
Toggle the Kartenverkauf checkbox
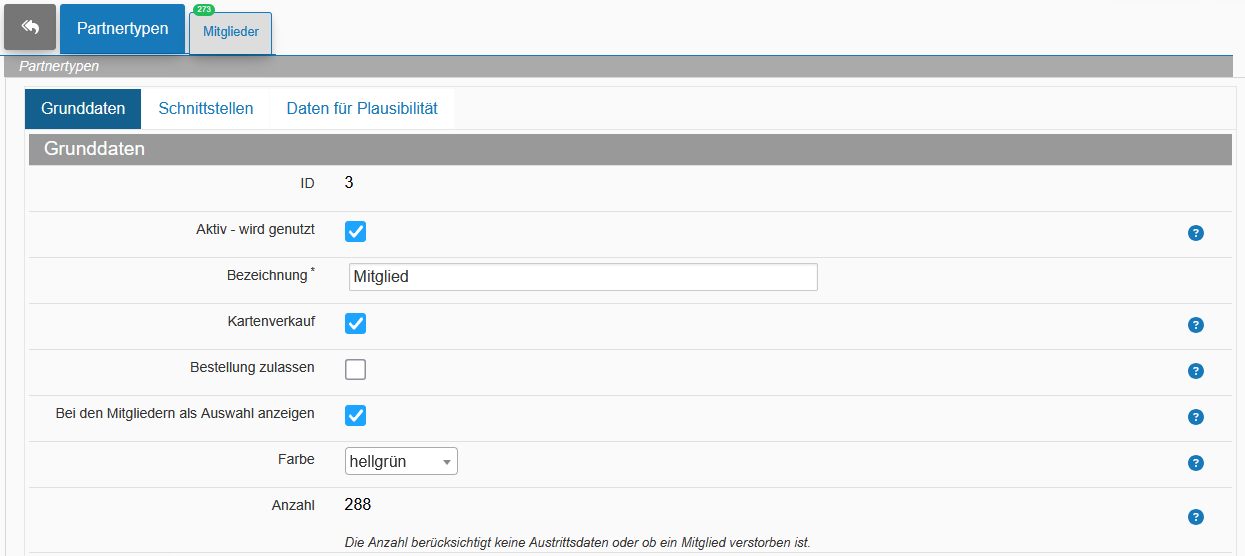pyautogui.click(x=355, y=323)
